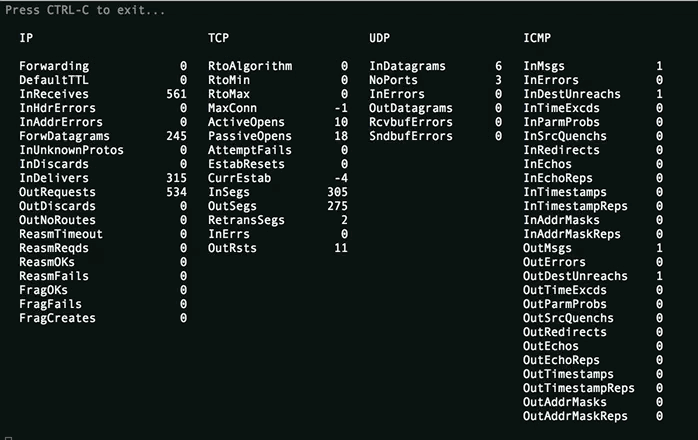Click the InDestUnreachs ICMP label
This screenshot has width=698, height=440.
(572, 94)
